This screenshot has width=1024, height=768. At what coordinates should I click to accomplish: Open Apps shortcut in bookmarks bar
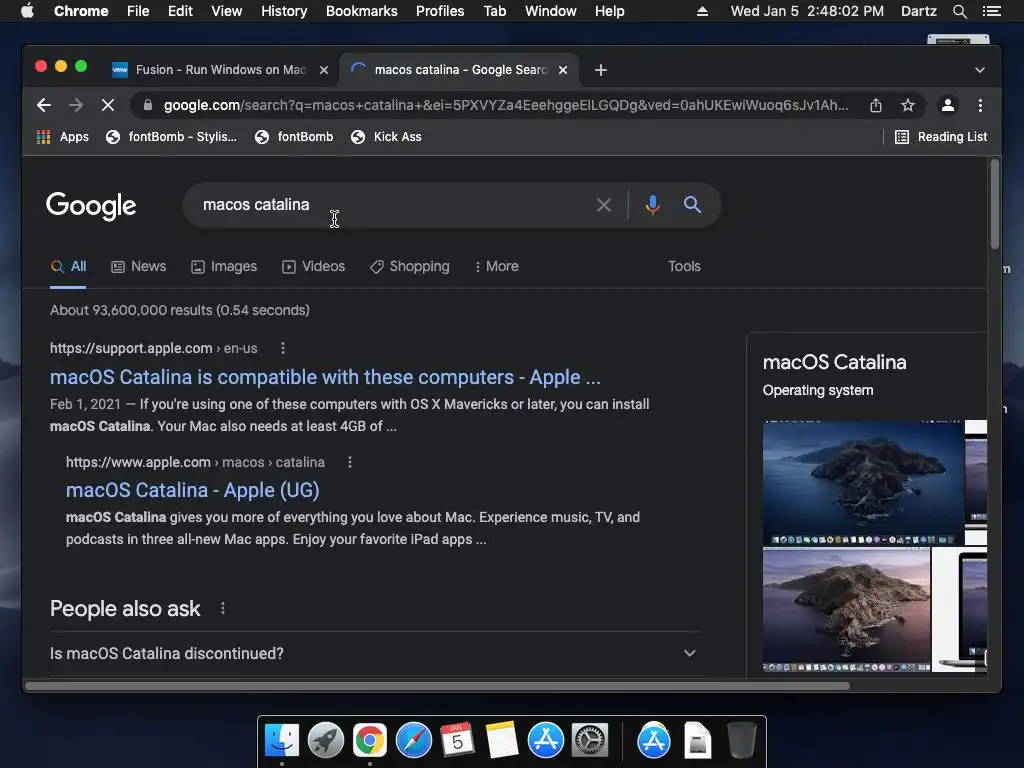[63, 136]
